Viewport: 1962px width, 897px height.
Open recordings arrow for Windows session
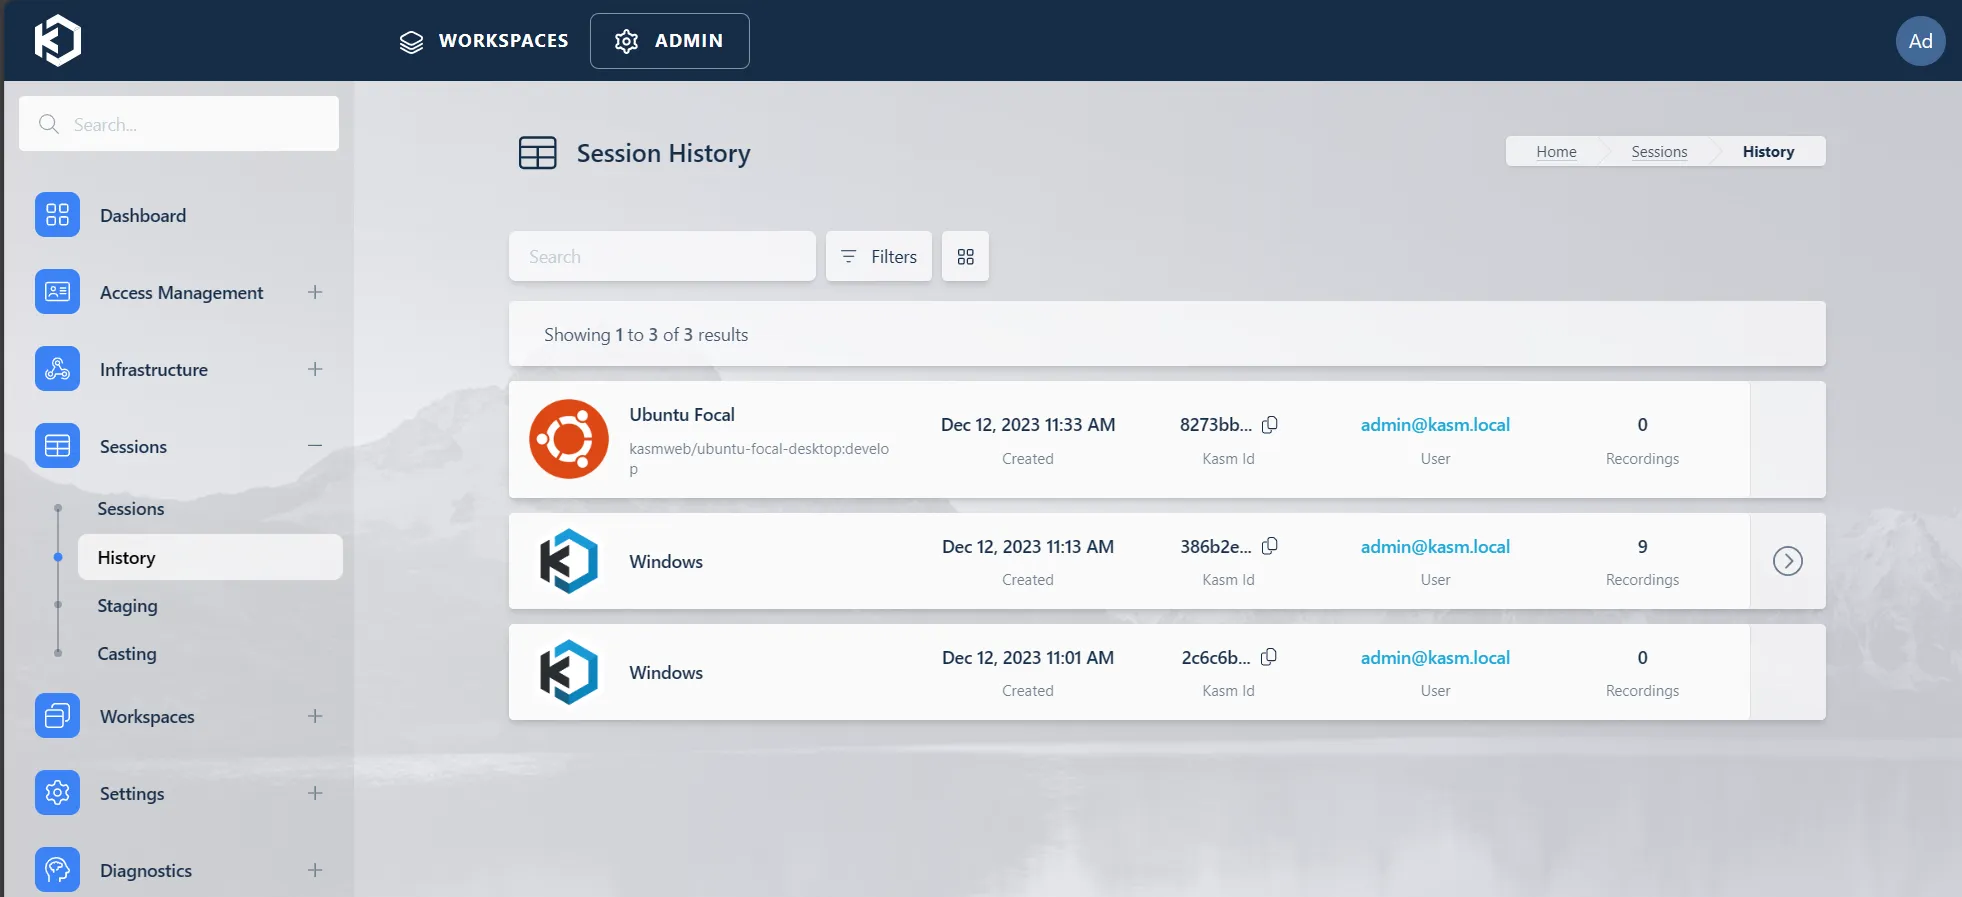(x=1787, y=561)
